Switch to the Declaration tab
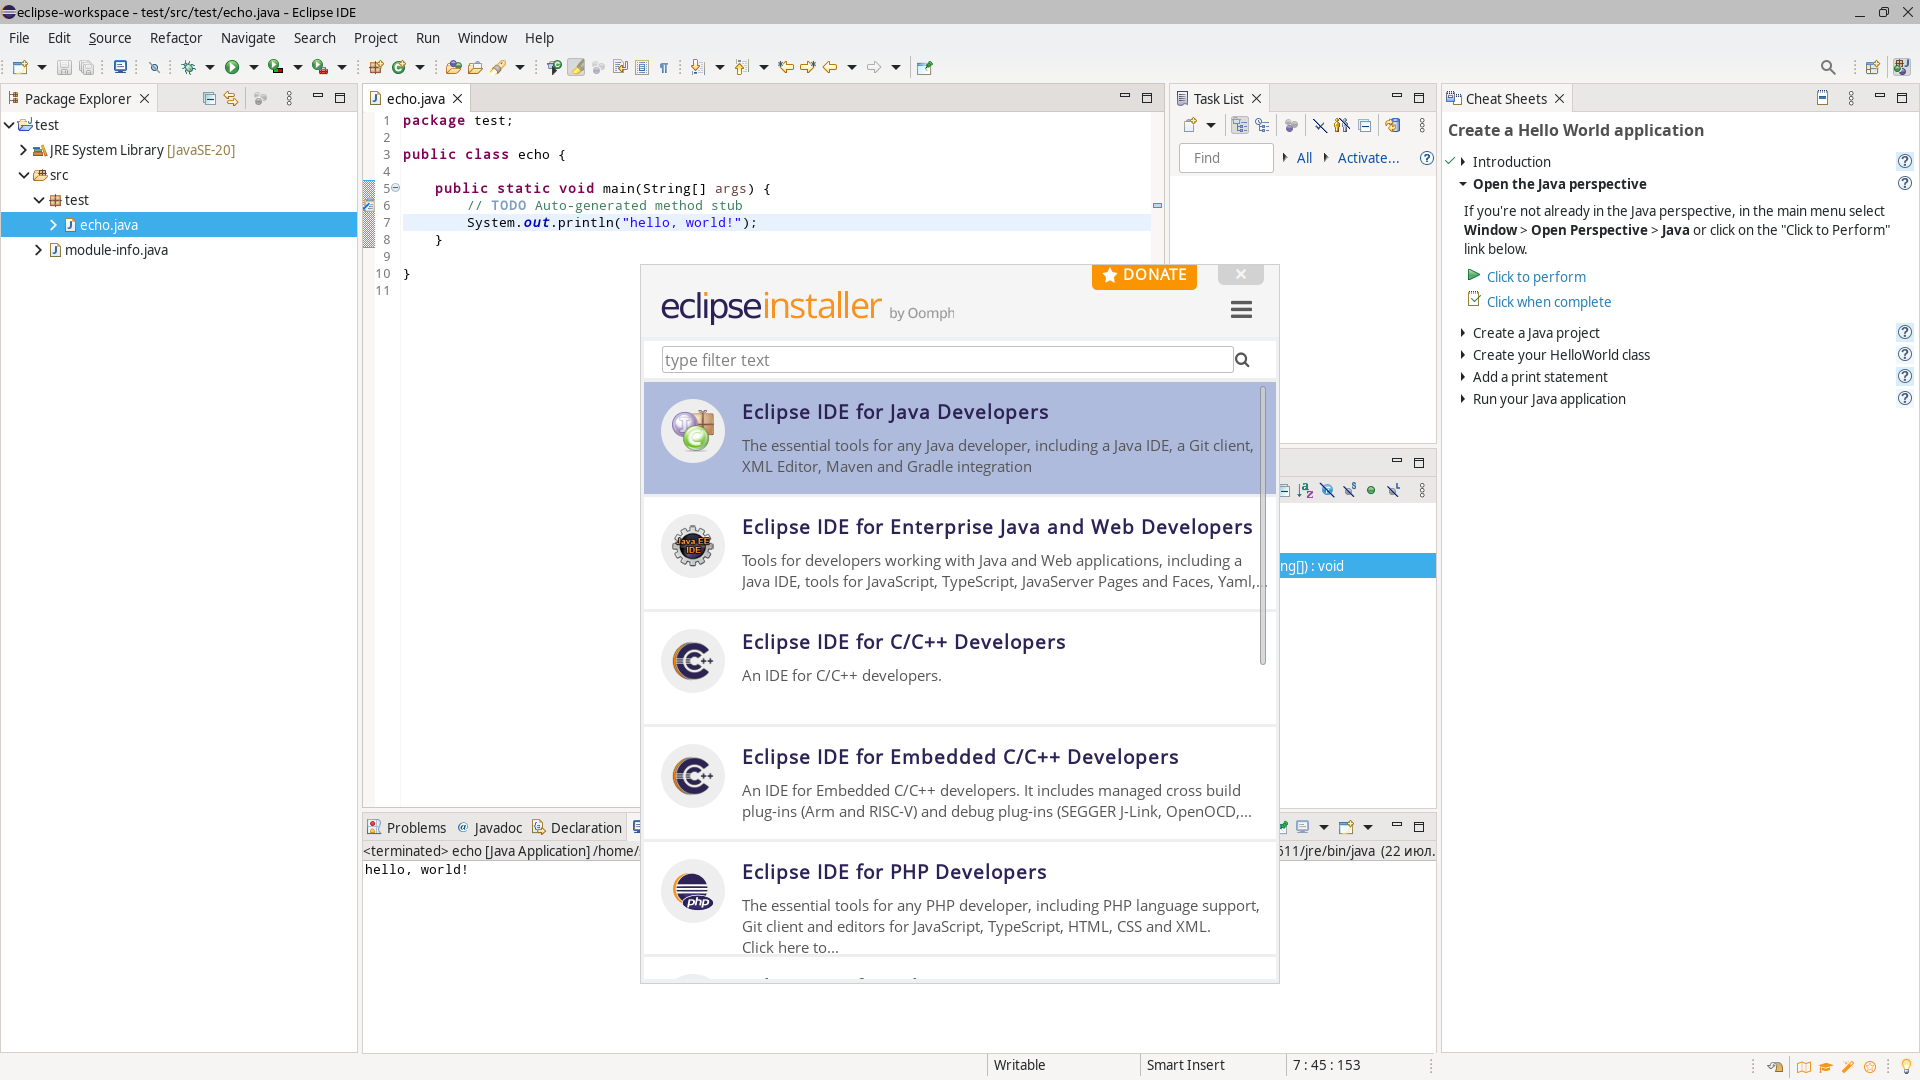 (x=576, y=828)
